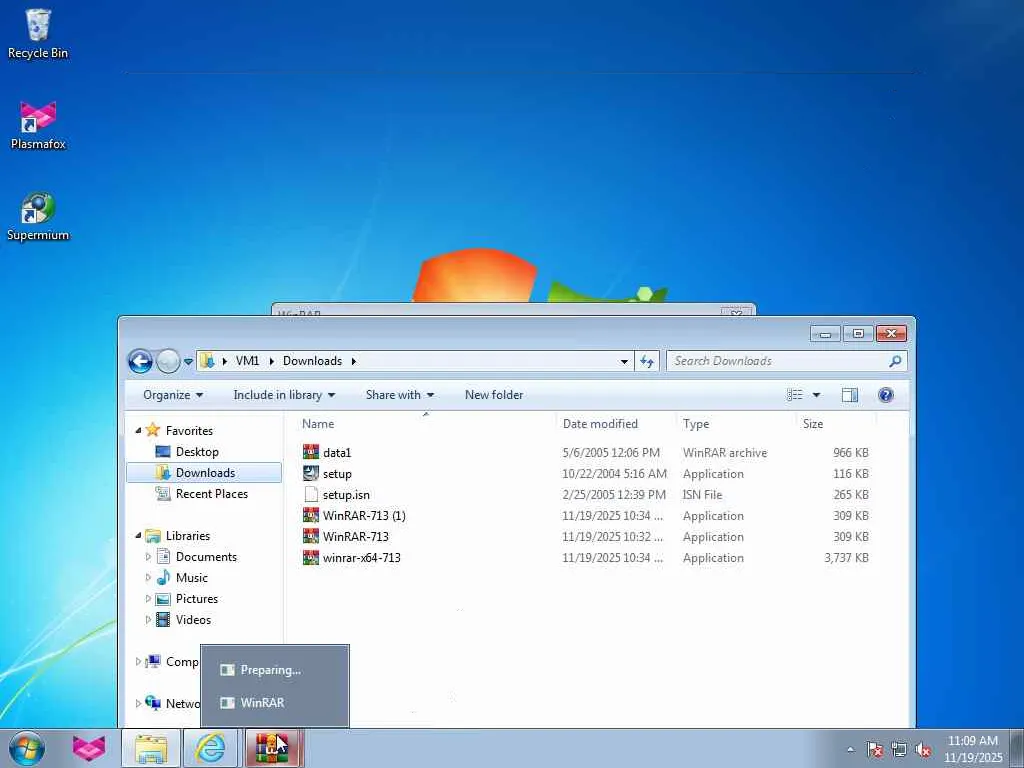
Task: Change the view with the view icon
Action: point(795,395)
